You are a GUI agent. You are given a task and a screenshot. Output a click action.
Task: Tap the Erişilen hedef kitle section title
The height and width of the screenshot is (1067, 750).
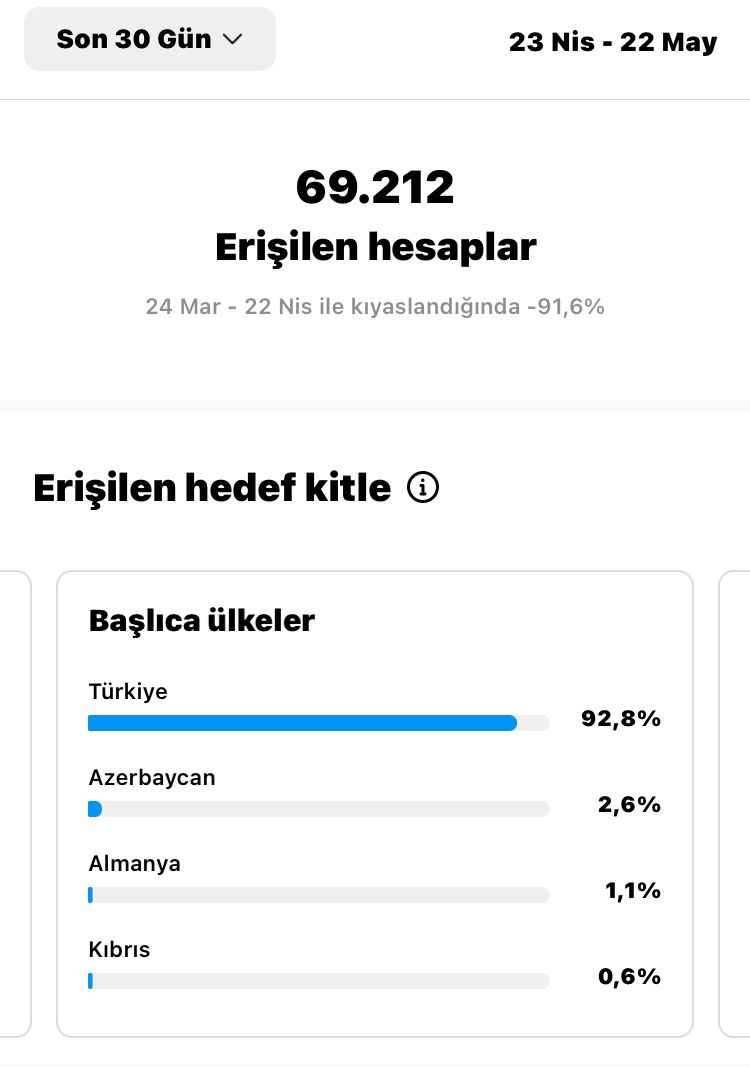pos(212,488)
